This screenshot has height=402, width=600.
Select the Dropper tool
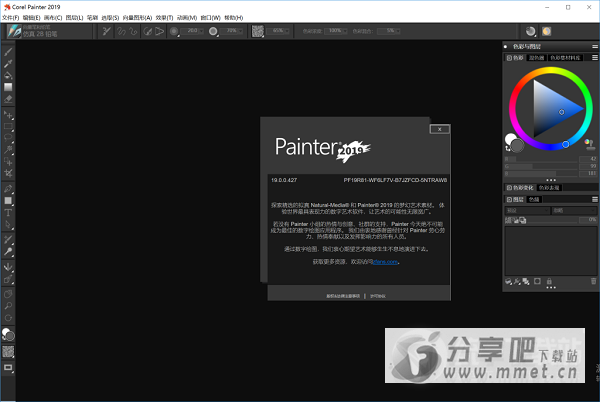(x=8, y=63)
